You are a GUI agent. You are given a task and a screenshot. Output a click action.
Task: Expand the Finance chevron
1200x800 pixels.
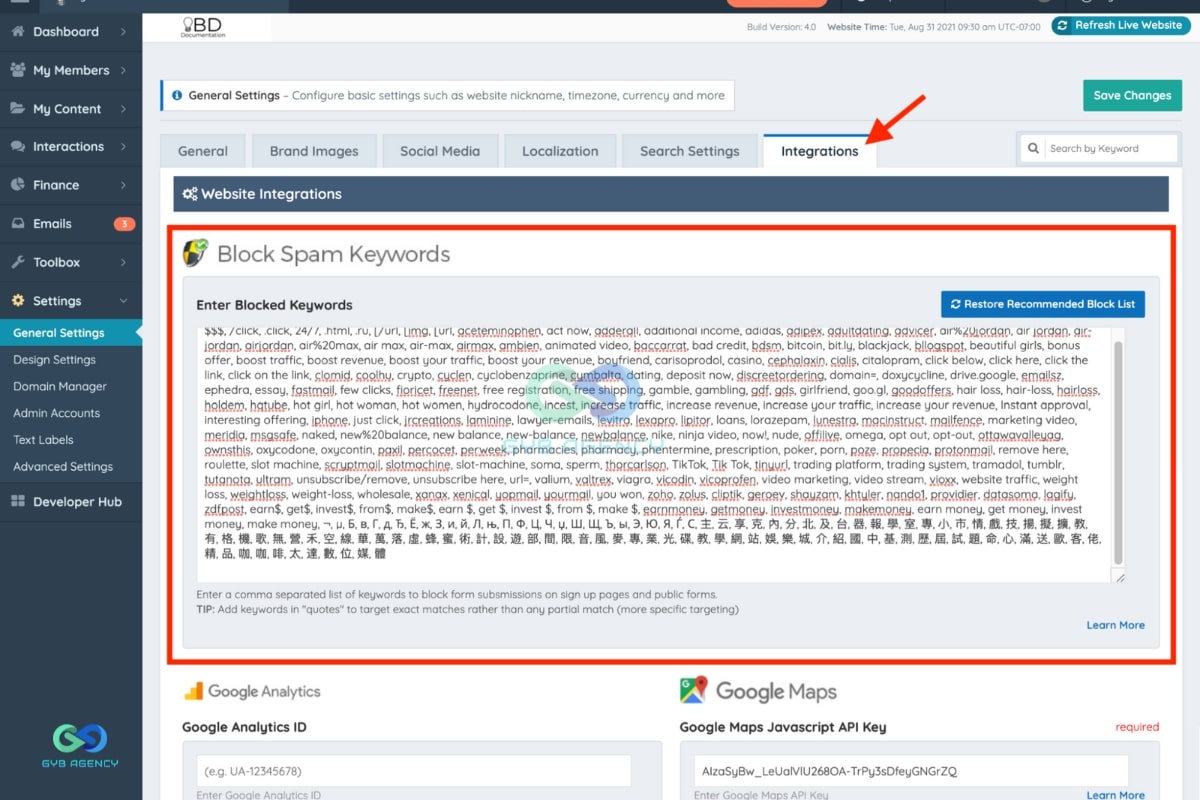click(x=123, y=185)
